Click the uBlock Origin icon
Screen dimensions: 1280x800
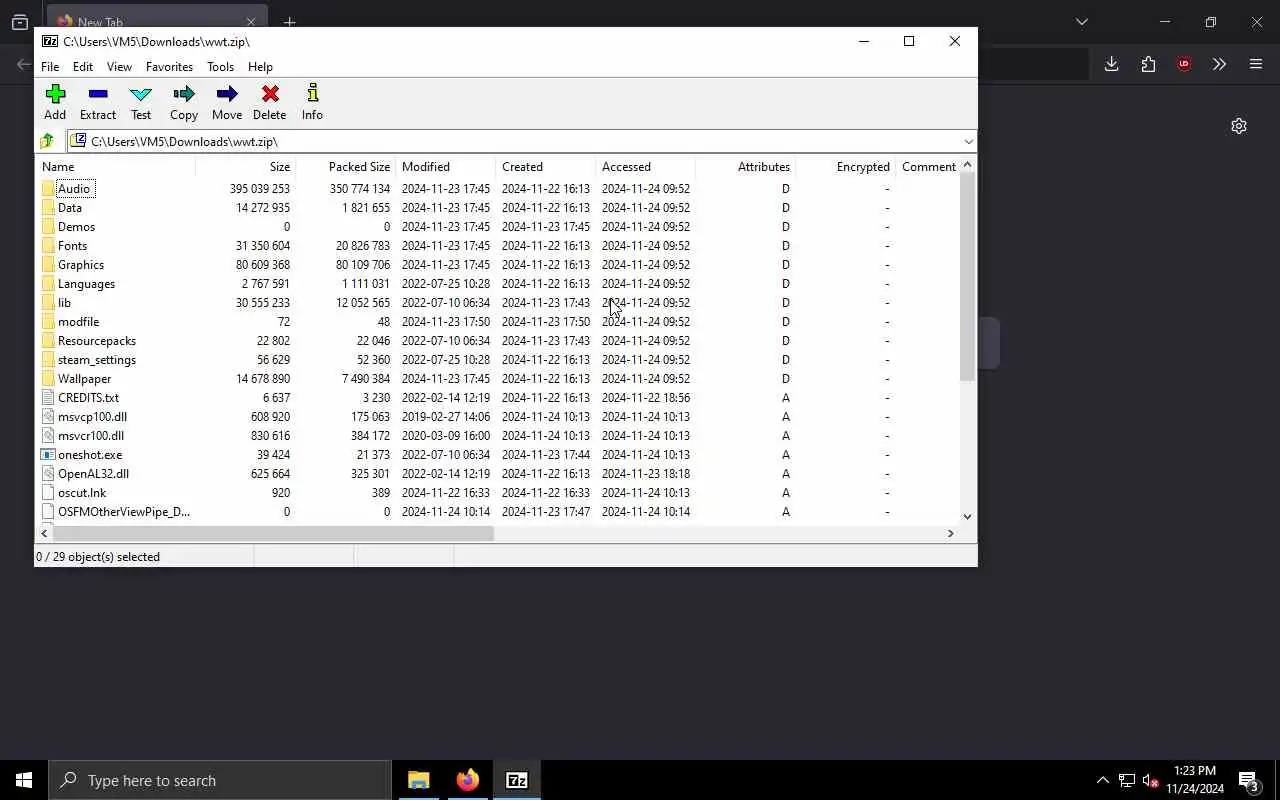(x=1184, y=64)
